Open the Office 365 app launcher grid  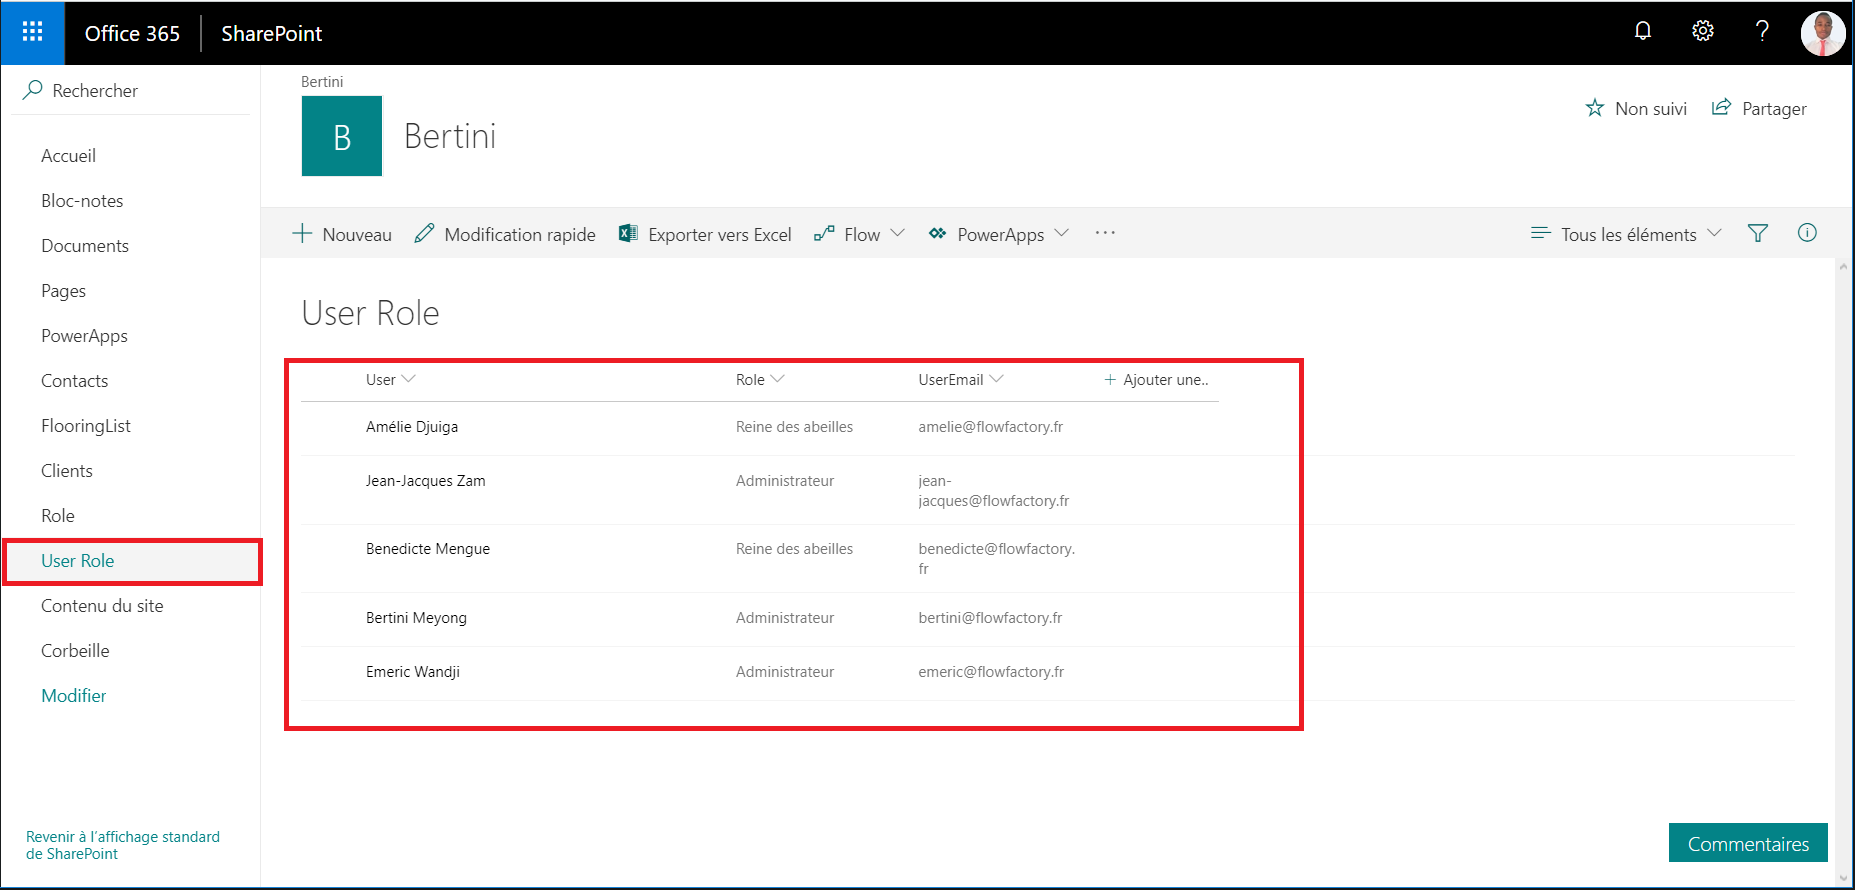(32, 33)
